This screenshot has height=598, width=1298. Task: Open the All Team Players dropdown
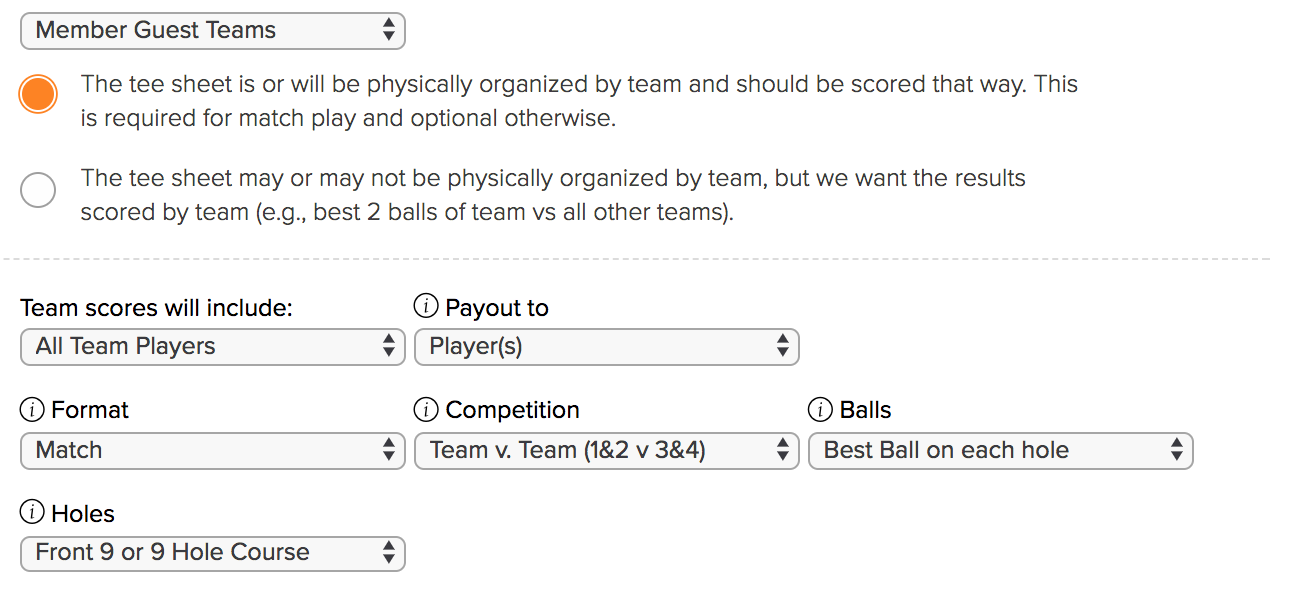coord(213,347)
